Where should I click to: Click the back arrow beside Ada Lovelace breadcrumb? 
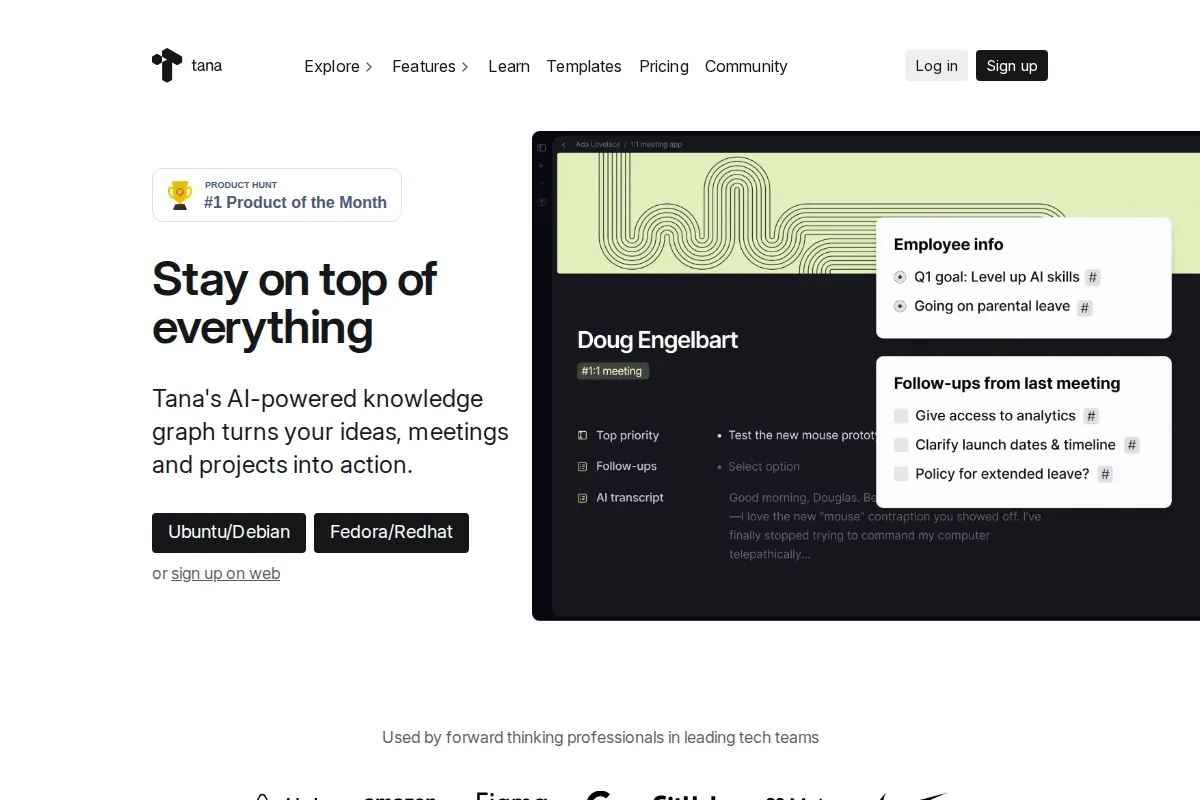tap(564, 145)
